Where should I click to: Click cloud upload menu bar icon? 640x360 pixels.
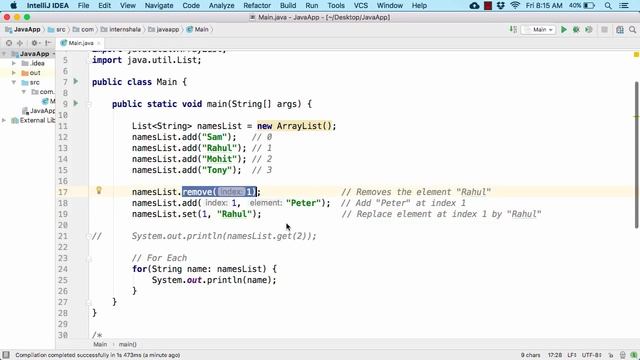coord(474,6)
